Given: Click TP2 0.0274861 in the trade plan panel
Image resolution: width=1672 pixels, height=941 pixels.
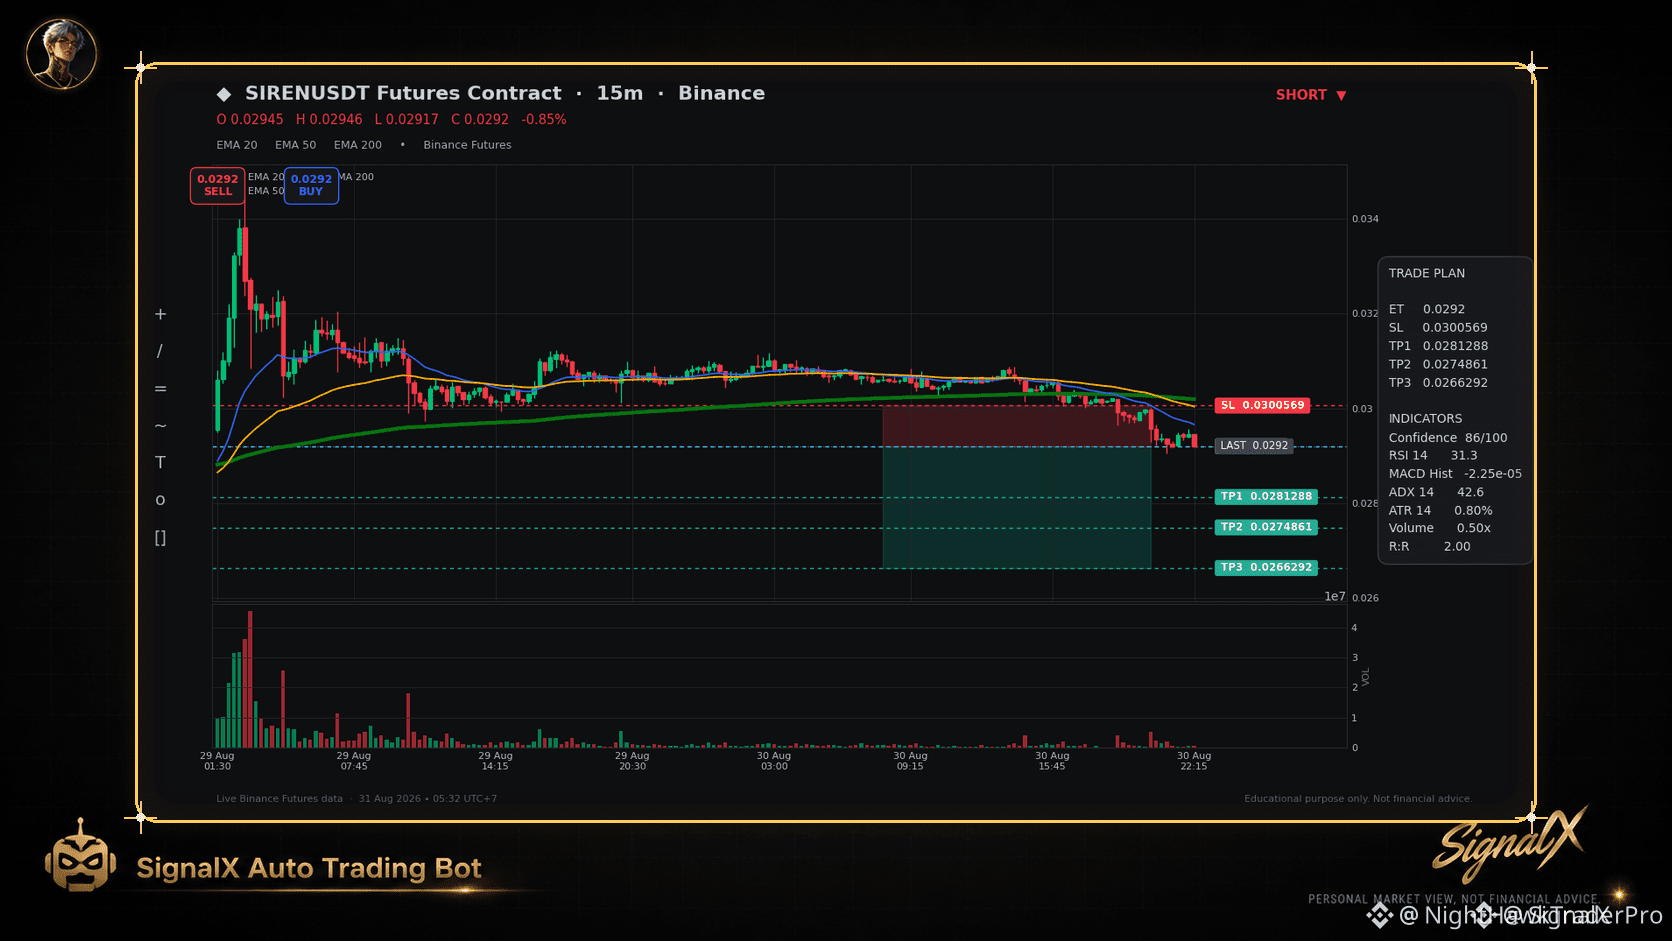Looking at the screenshot, I should [x=1438, y=364].
